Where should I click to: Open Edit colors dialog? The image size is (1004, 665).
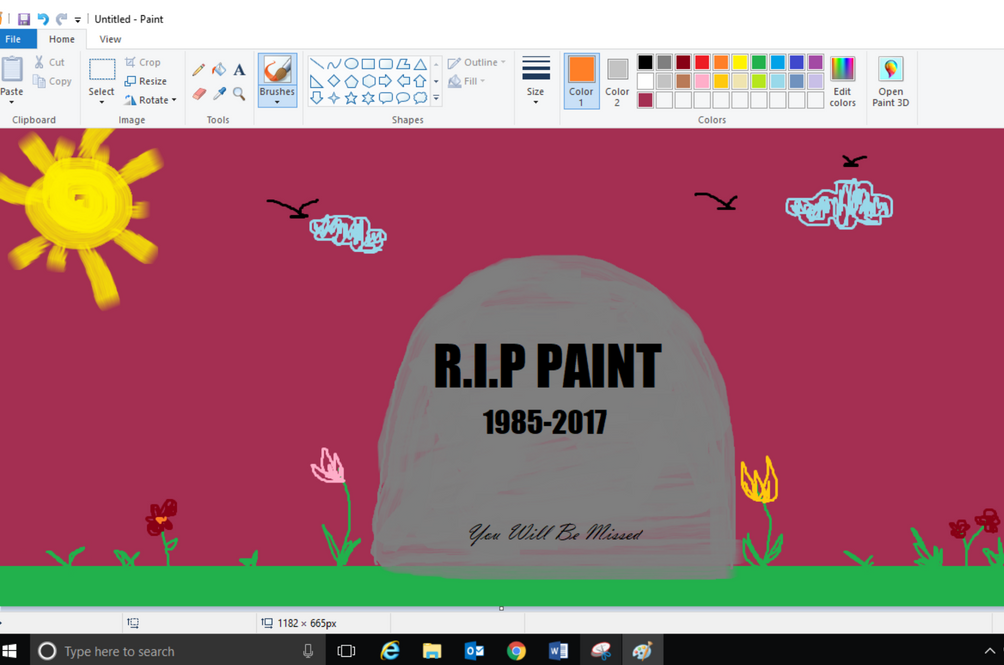point(843,81)
